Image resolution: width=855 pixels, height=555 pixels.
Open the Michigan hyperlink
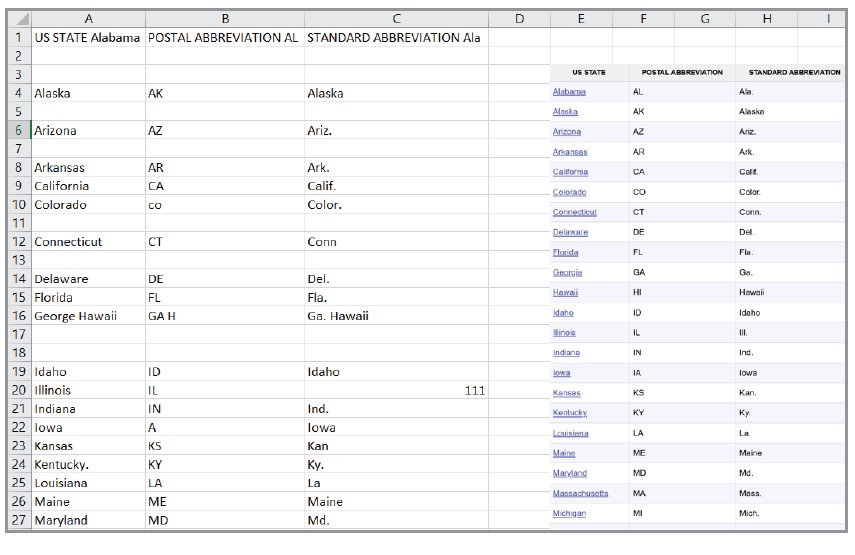pyautogui.click(x=569, y=513)
